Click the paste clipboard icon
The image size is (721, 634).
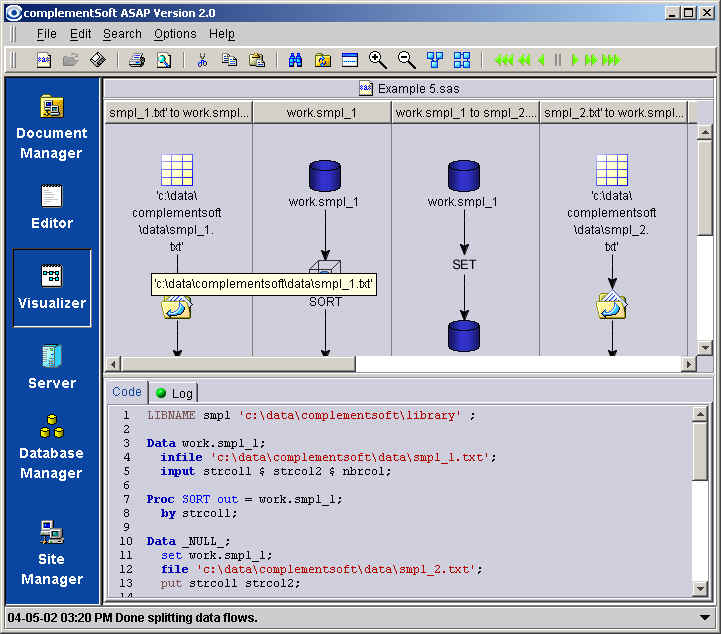257,60
